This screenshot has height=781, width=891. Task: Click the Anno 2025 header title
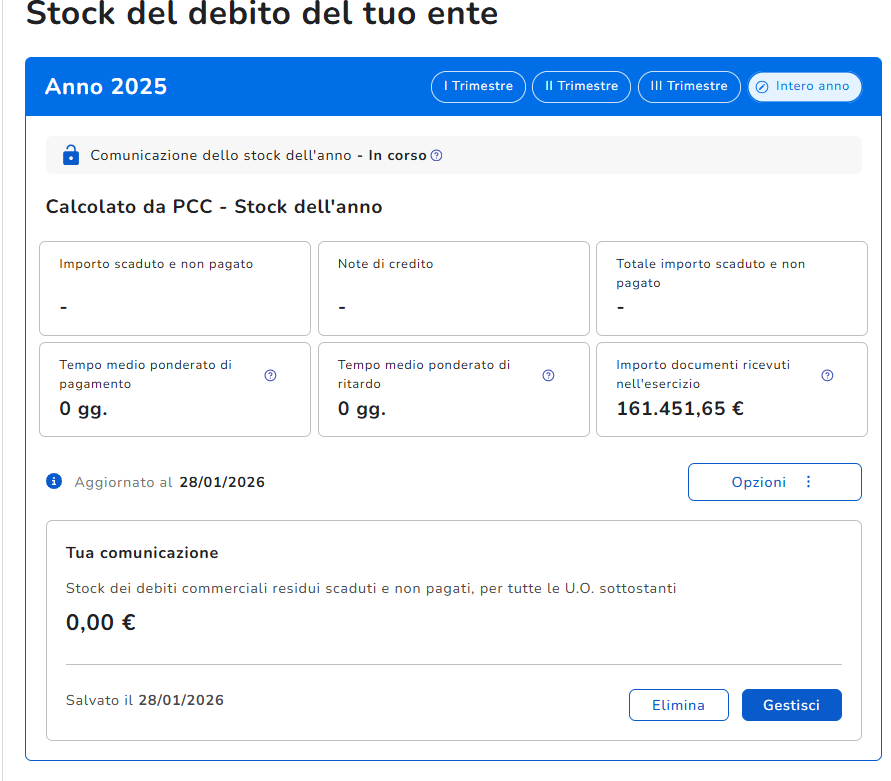106,87
